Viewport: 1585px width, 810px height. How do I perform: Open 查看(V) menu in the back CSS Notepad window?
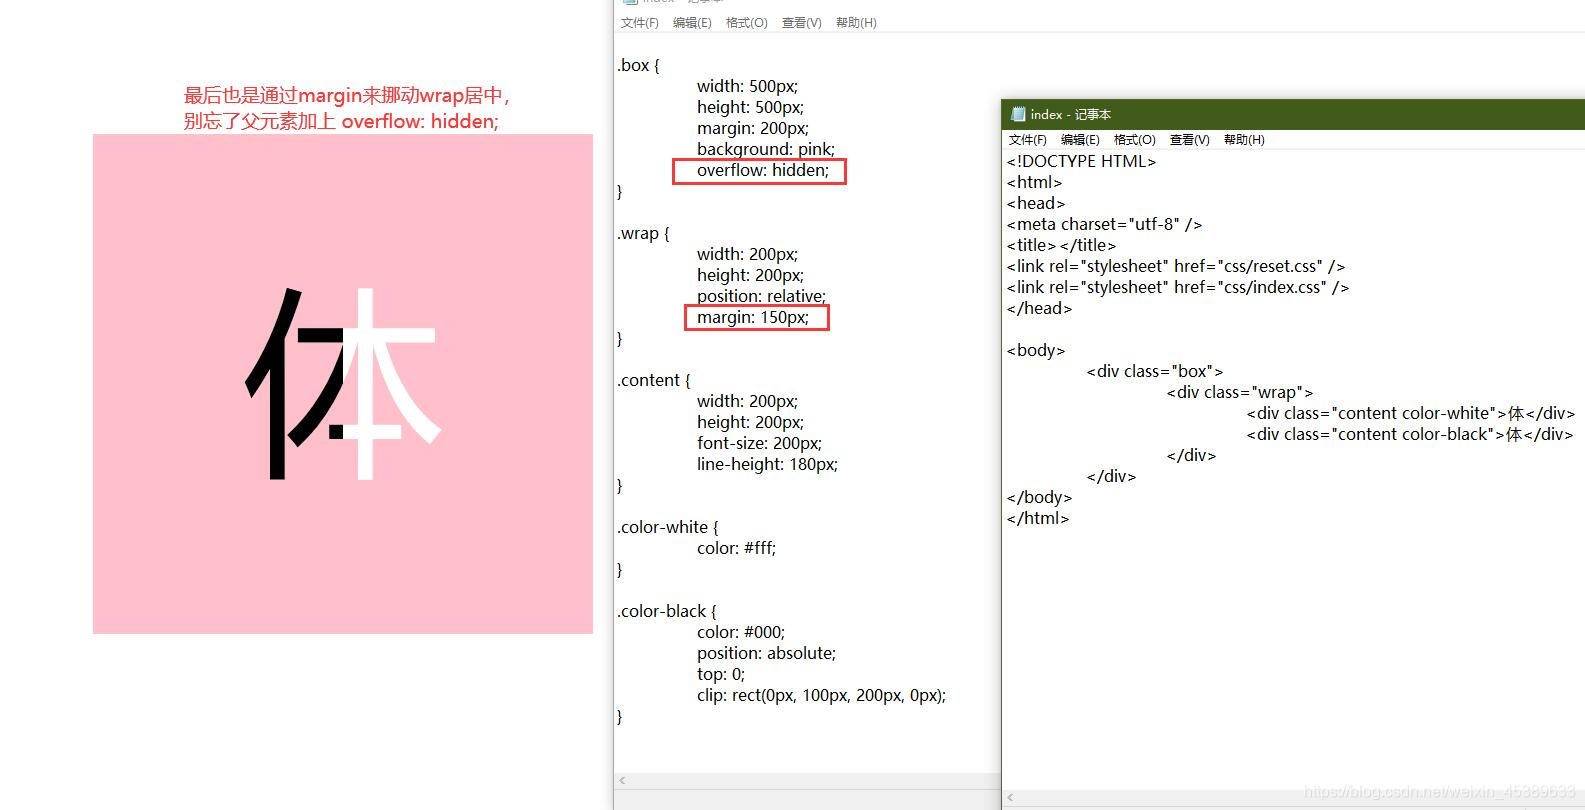tap(802, 23)
